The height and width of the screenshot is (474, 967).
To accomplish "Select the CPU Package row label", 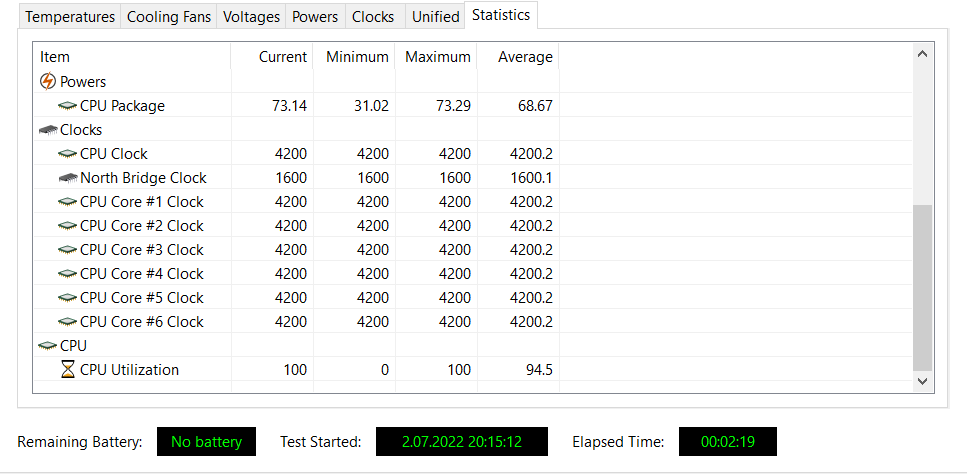I will [122, 106].
